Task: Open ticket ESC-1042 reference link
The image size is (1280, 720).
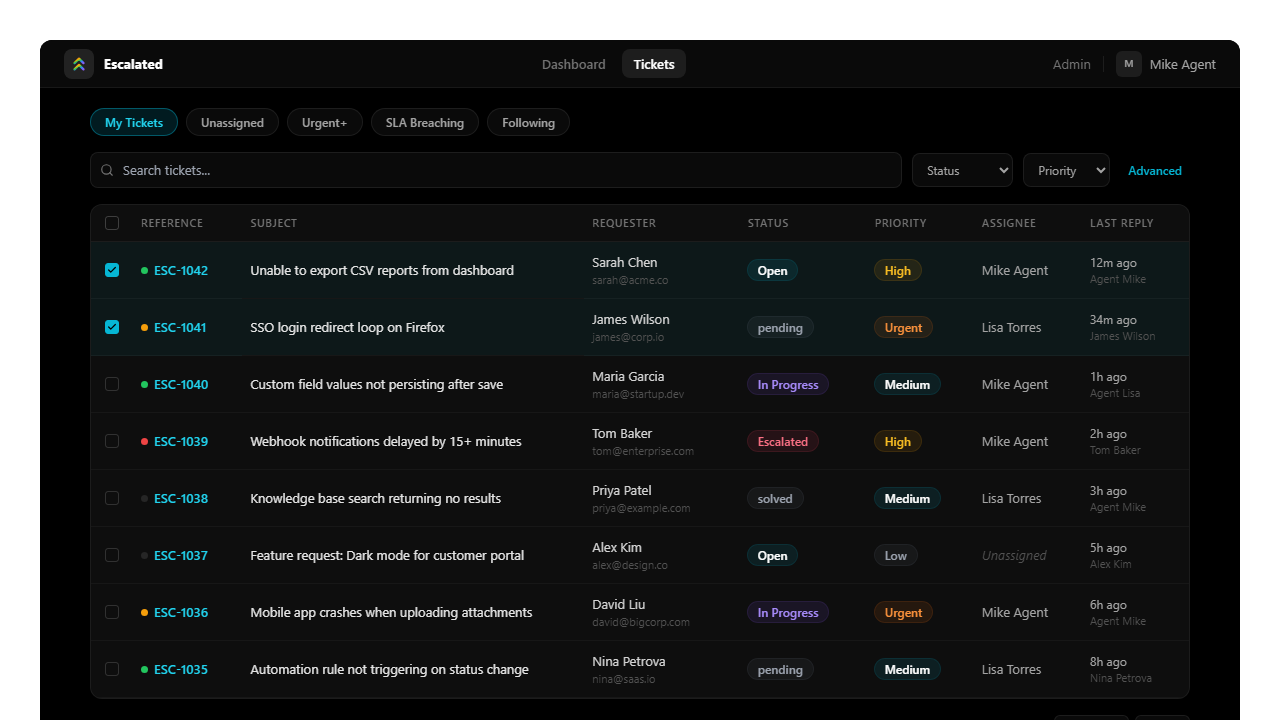Action: (x=181, y=270)
